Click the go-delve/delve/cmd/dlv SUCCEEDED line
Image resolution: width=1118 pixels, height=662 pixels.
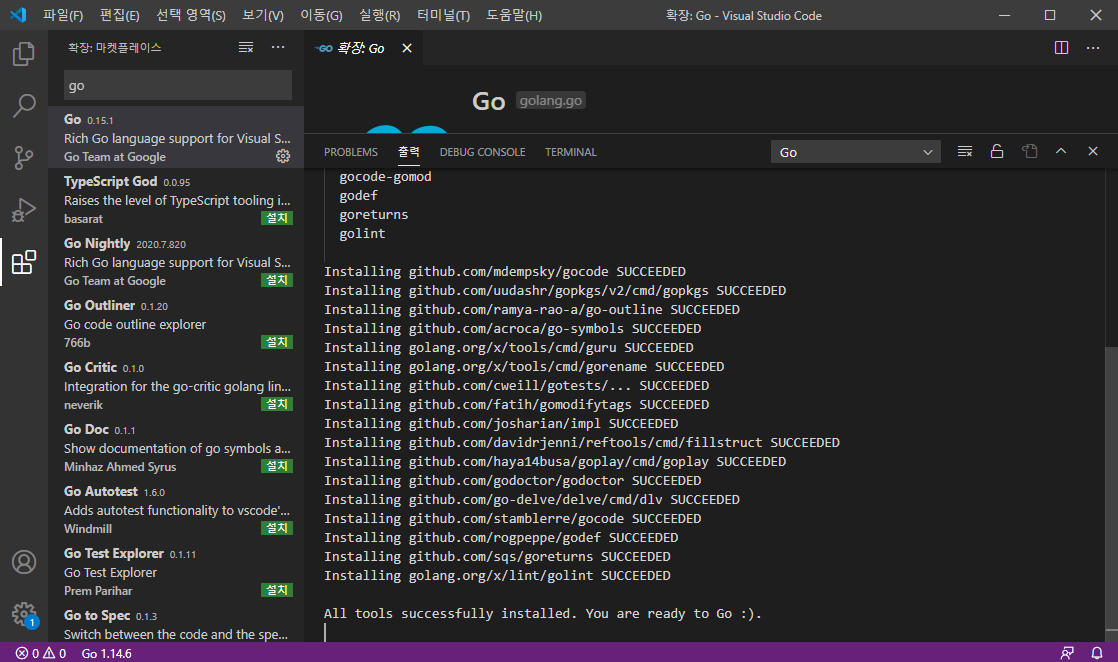532,499
